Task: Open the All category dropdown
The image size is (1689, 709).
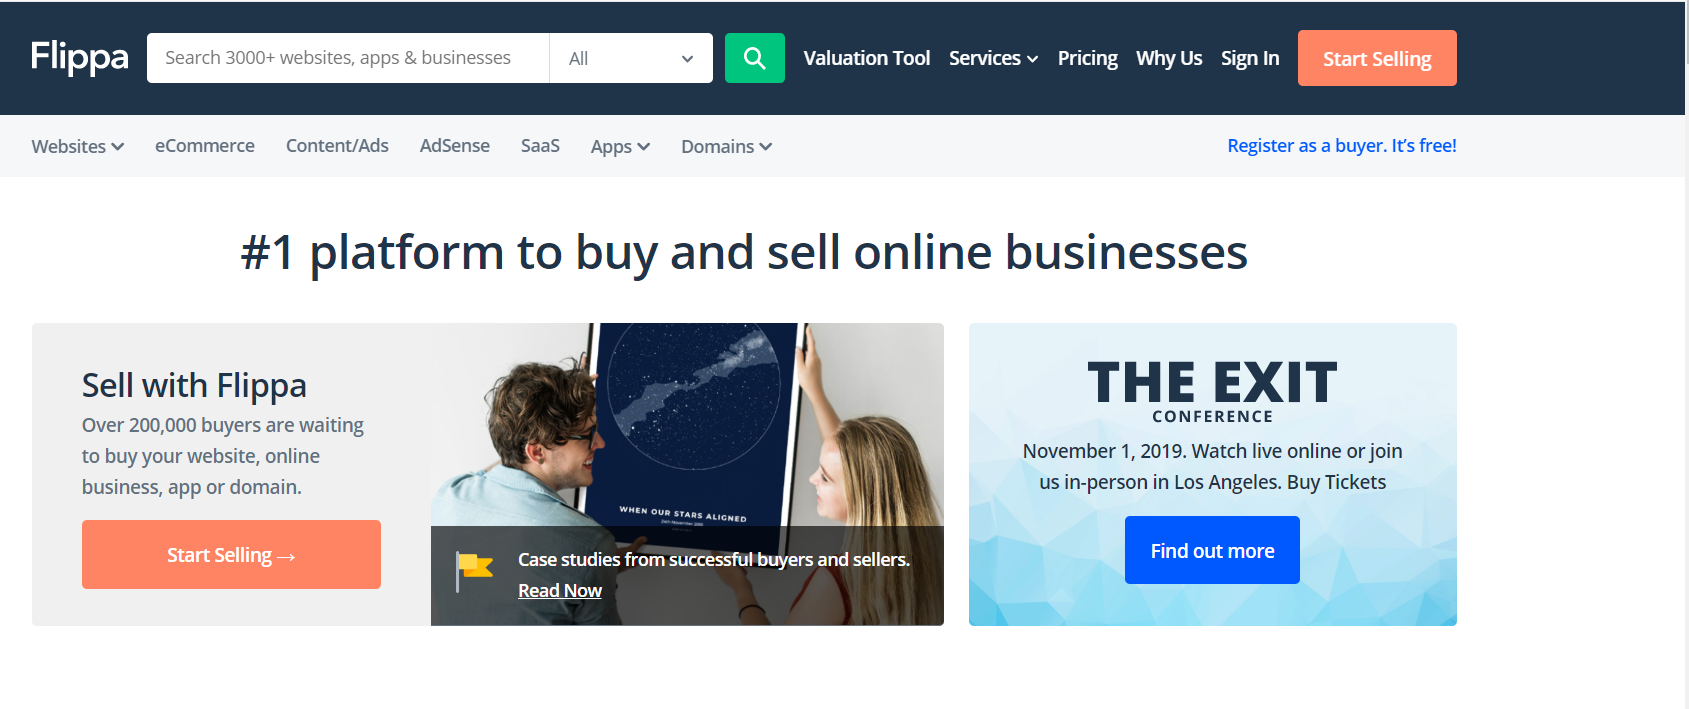Action: pos(631,58)
